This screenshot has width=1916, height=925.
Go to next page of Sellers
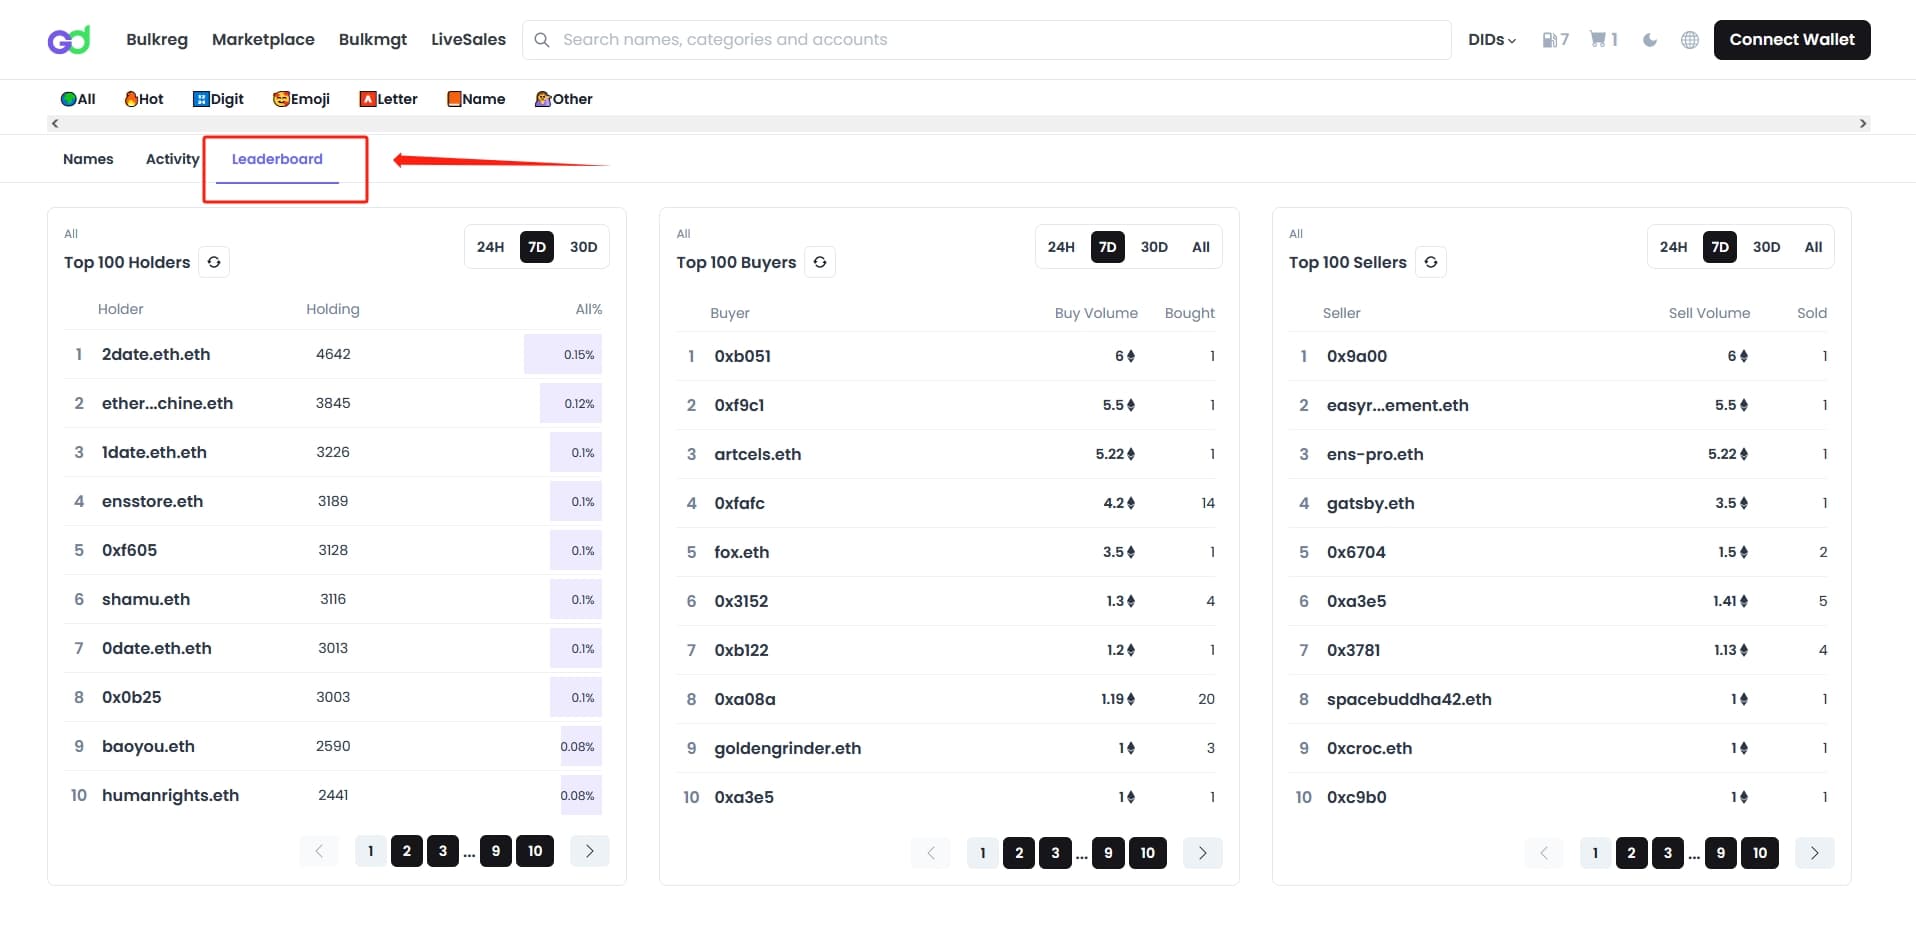tap(1814, 853)
